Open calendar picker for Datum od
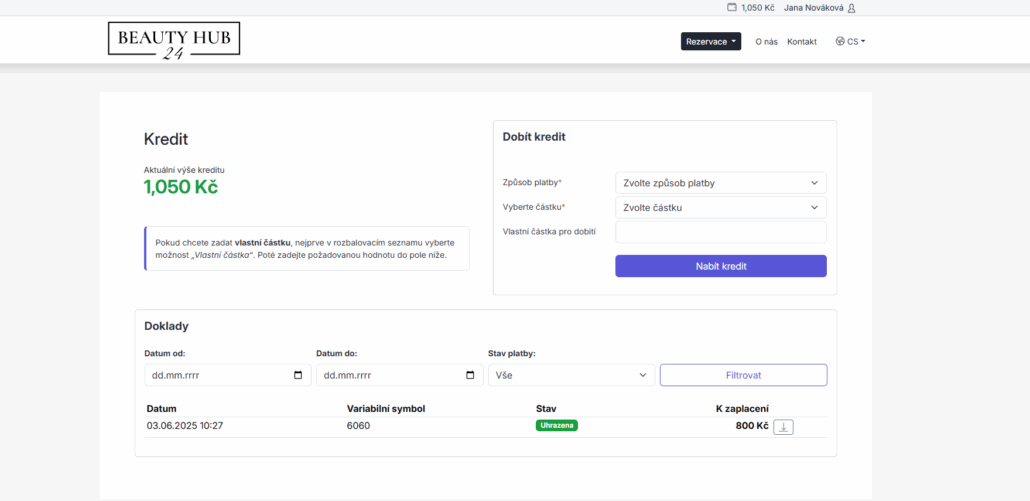Viewport: 1030px width, 501px height. [298, 375]
